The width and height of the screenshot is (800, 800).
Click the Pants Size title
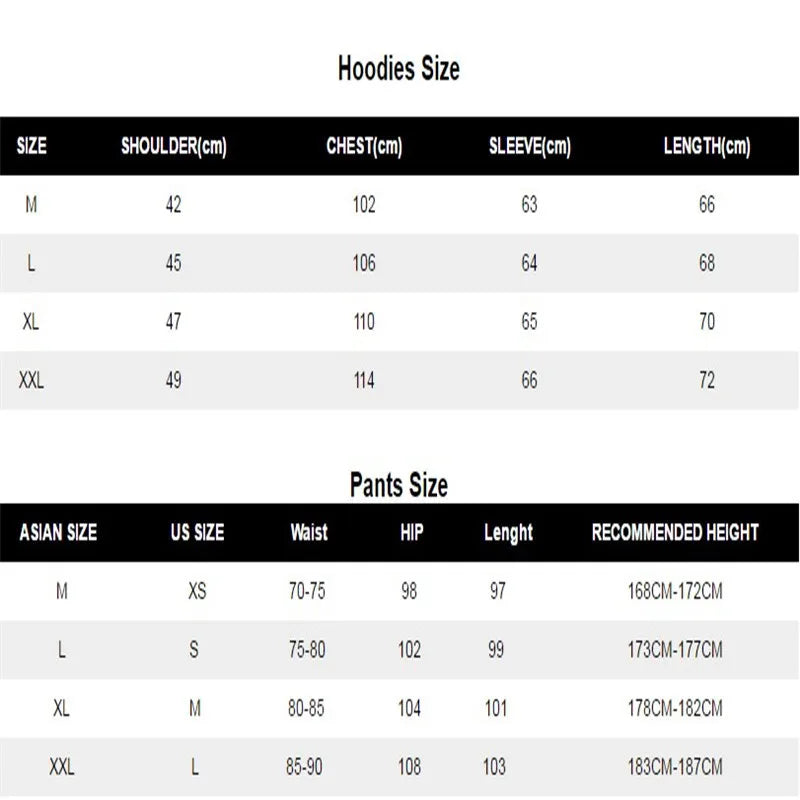[399, 486]
